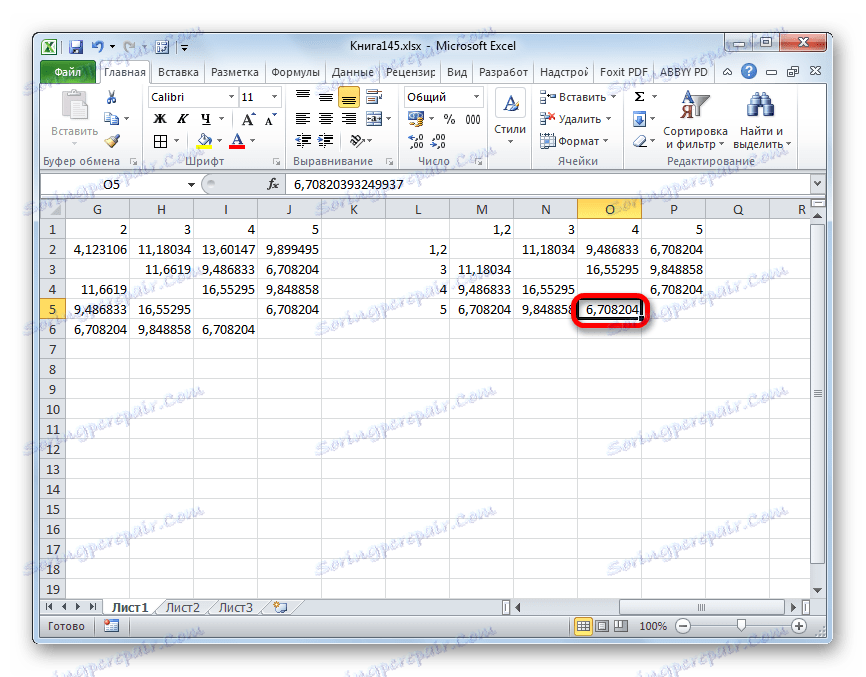The height and width of the screenshot is (677, 866).
Task: Click the Fill Color paint bucket
Action: [204, 141]
